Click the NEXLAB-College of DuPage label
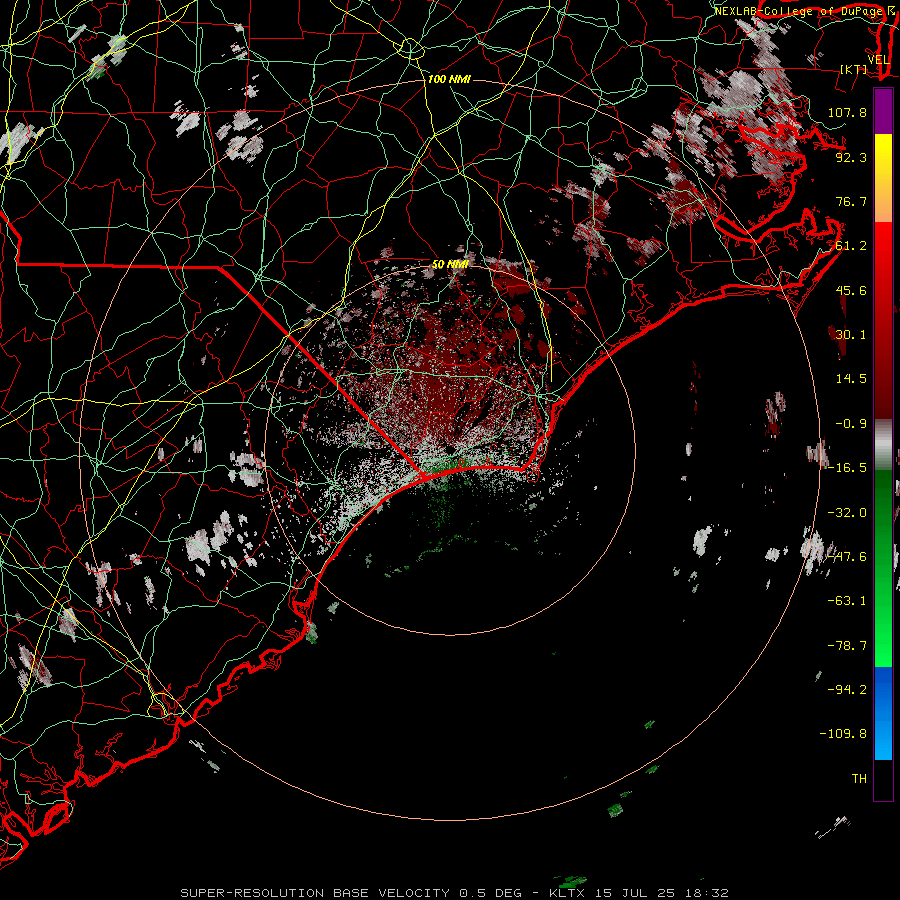Viewport: 900px width, 900px height. 800,11
